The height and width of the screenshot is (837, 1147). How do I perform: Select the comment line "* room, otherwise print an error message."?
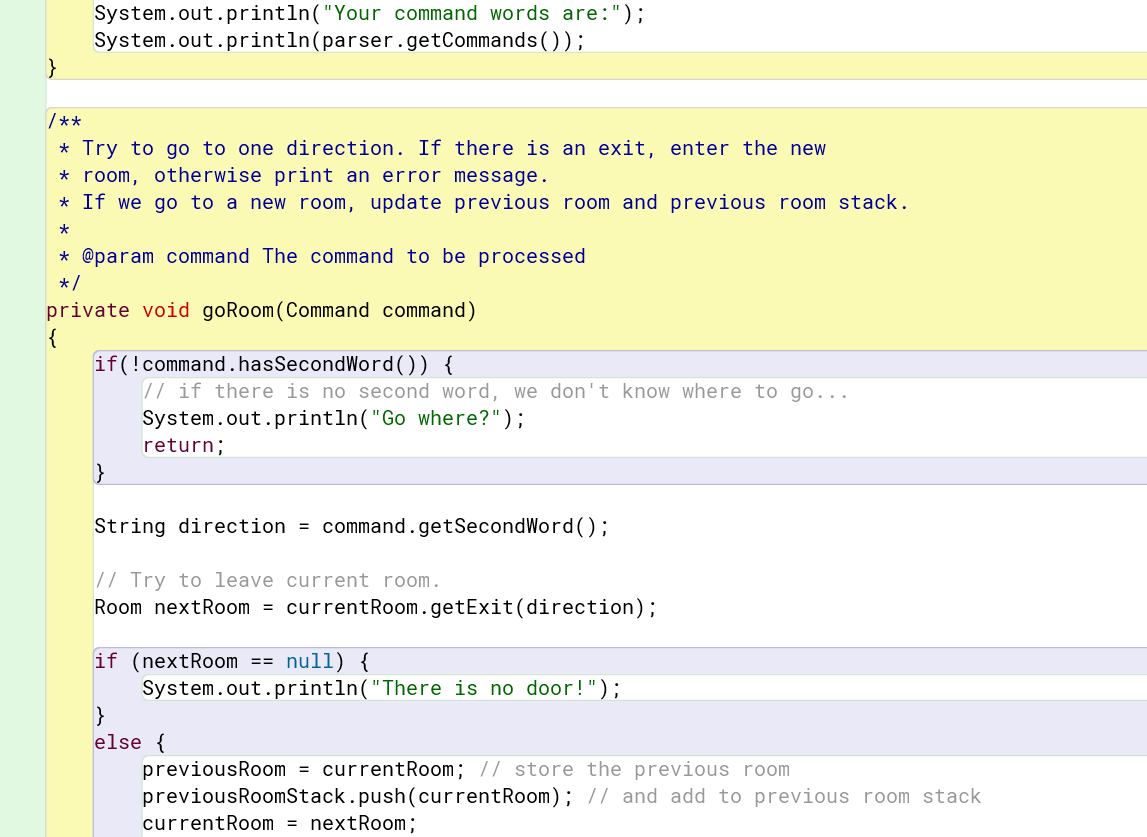[304, 176]
